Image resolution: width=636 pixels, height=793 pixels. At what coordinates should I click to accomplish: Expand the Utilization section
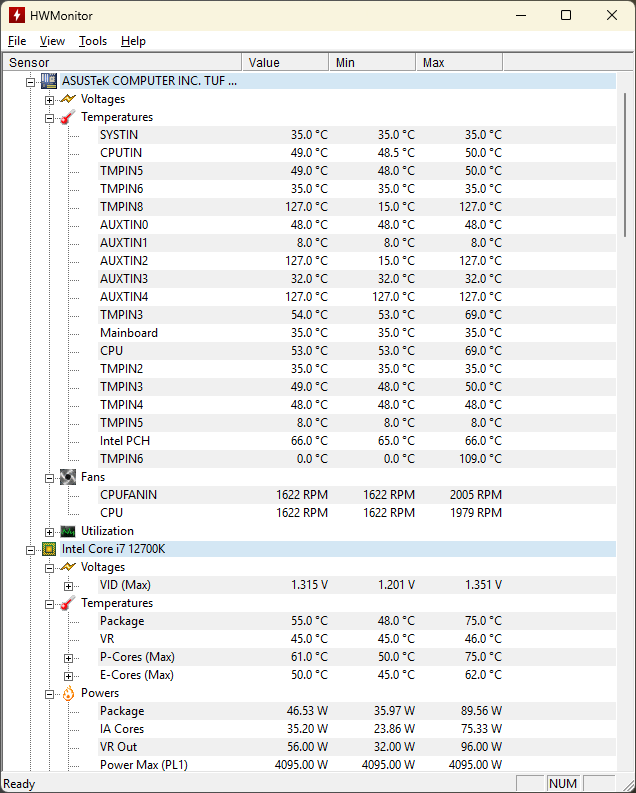coord(49,532)
